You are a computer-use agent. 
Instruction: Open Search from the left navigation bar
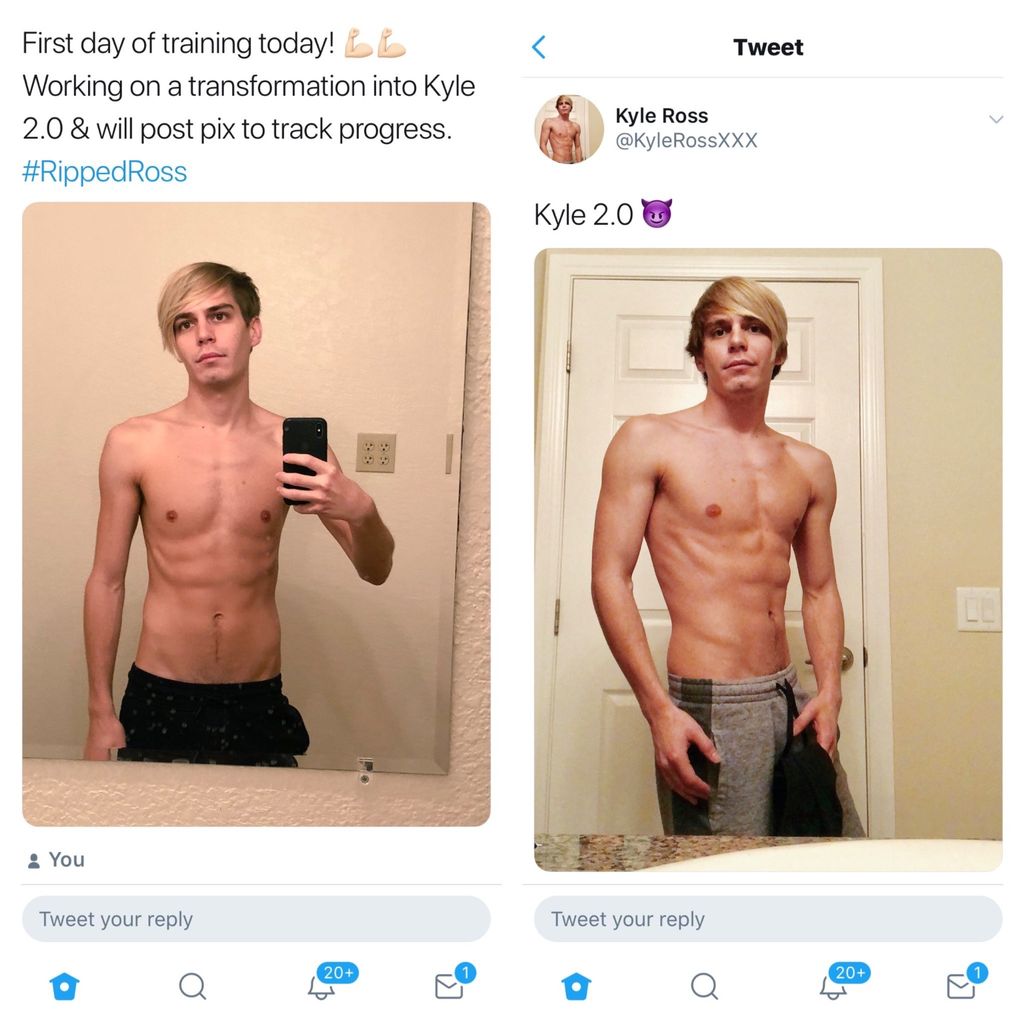click(192, 985)
